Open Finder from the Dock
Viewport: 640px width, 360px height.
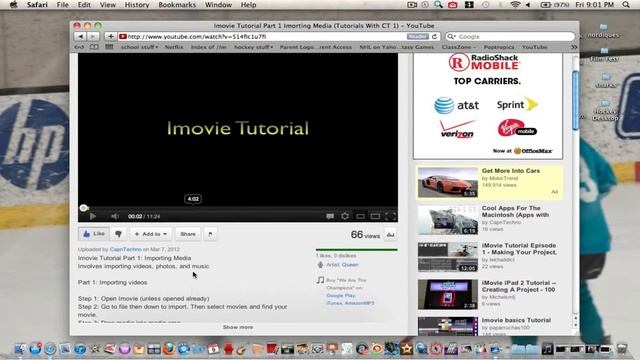[20, 349]
